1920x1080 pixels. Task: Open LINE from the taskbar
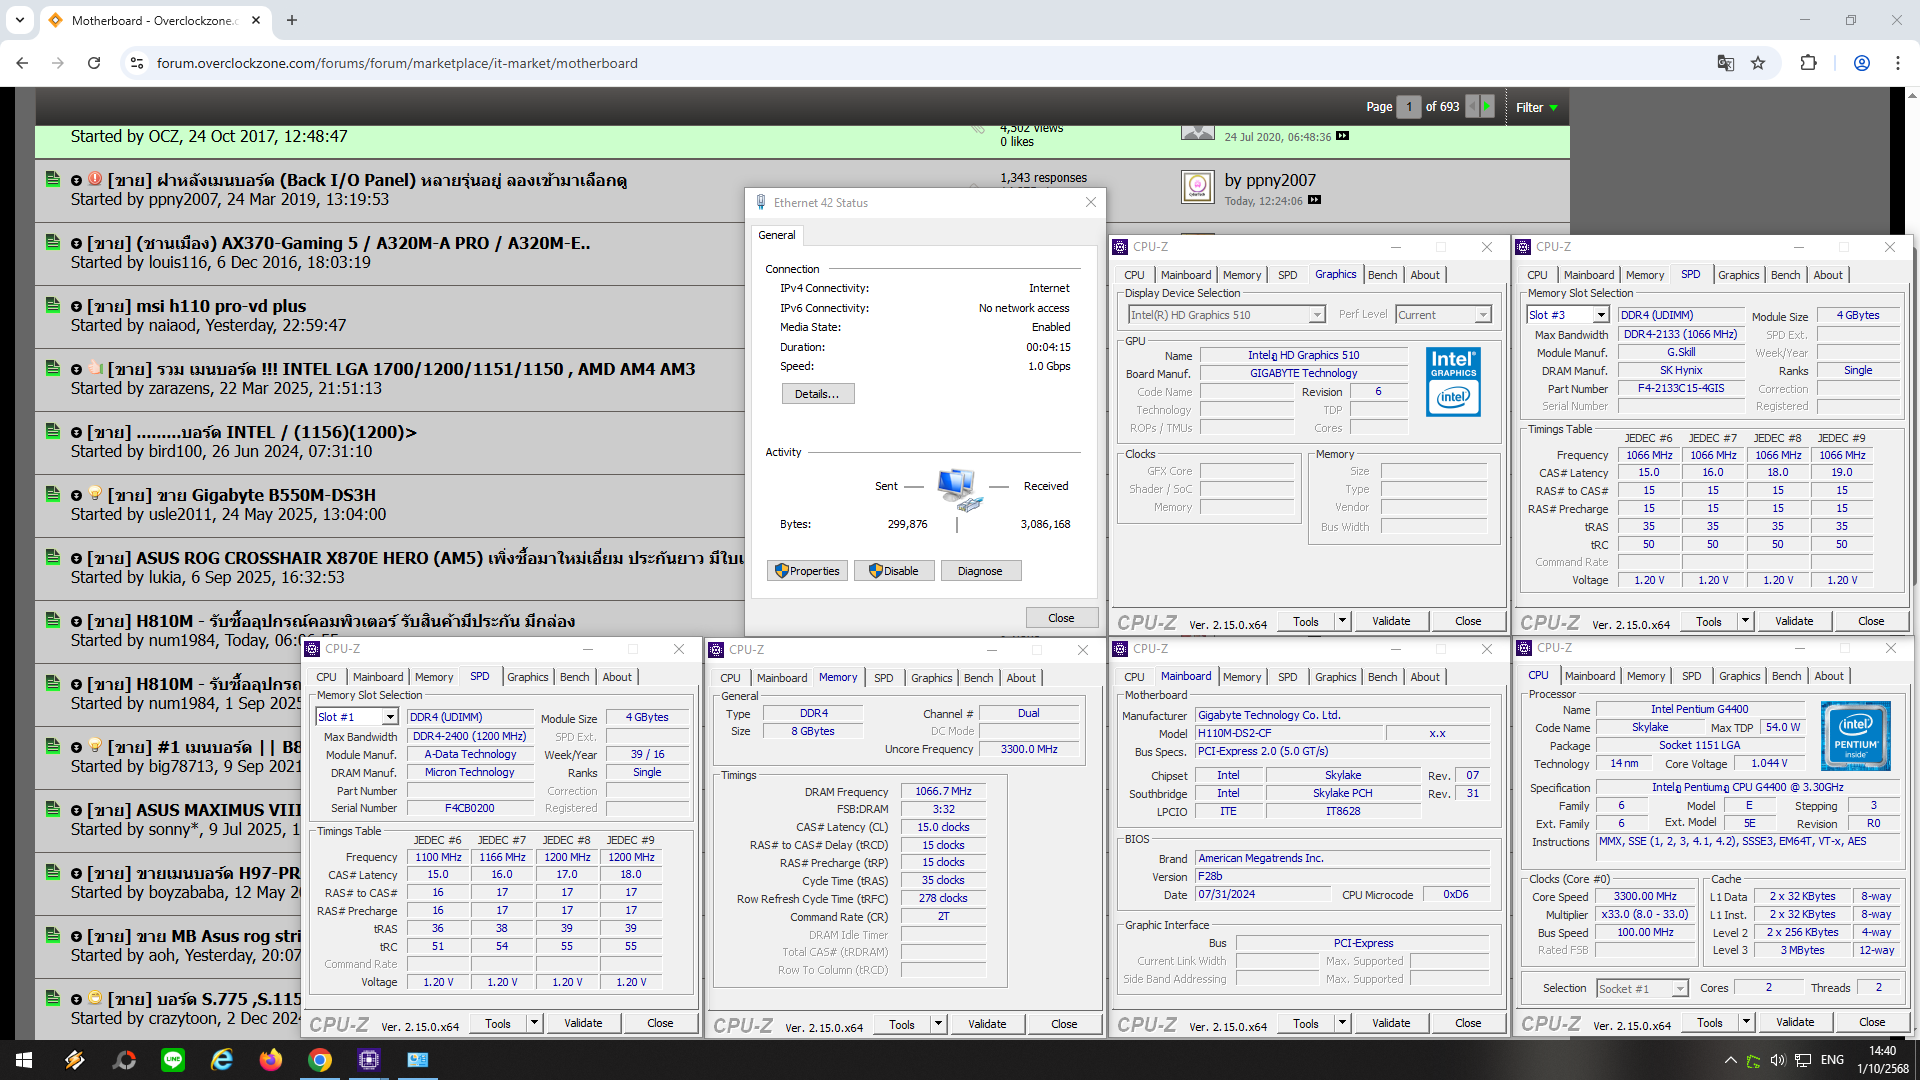click(x=173, y=1060)
